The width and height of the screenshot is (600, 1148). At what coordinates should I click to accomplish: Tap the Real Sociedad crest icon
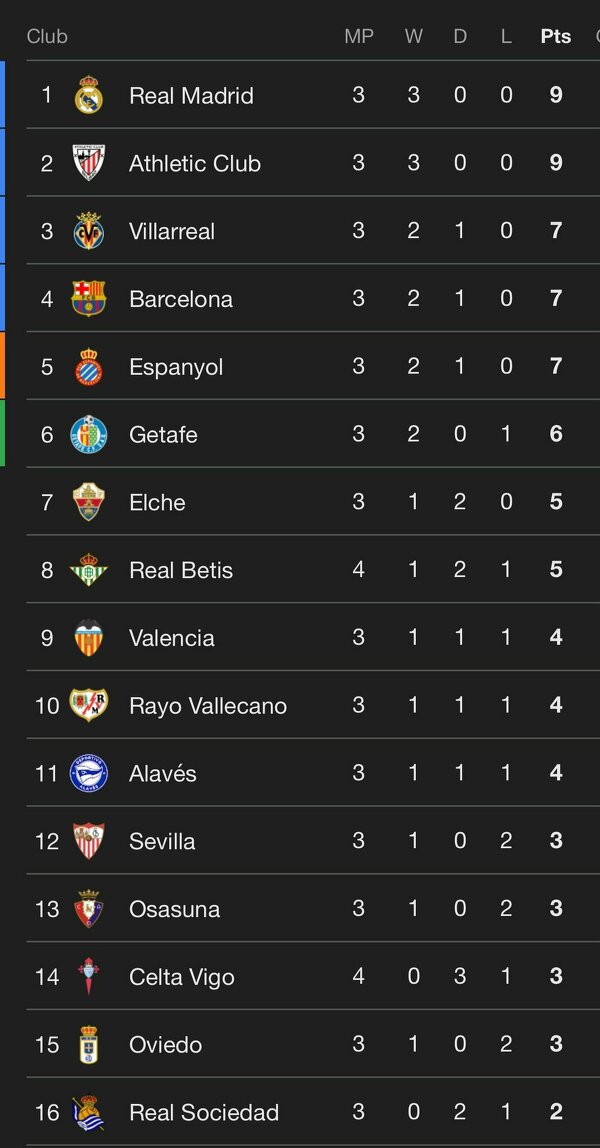[x=89, y=1112]
